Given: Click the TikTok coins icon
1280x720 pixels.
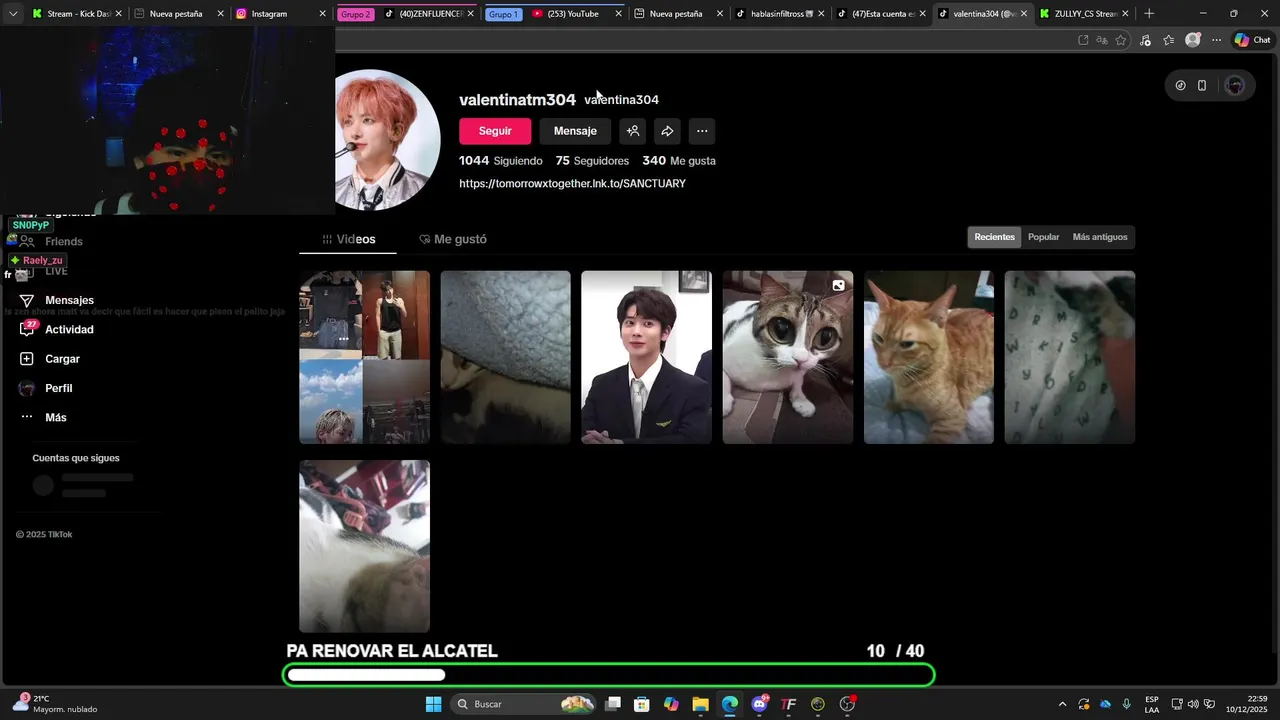Looking at the screenshot, I should tap(1180, 86).
